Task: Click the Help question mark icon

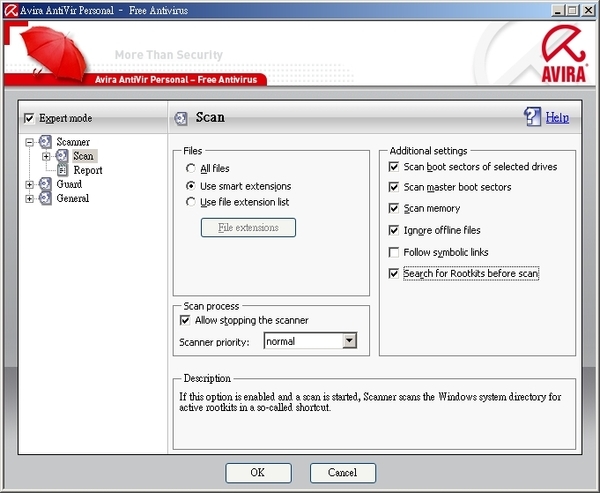Action: [x=532, y=117]
